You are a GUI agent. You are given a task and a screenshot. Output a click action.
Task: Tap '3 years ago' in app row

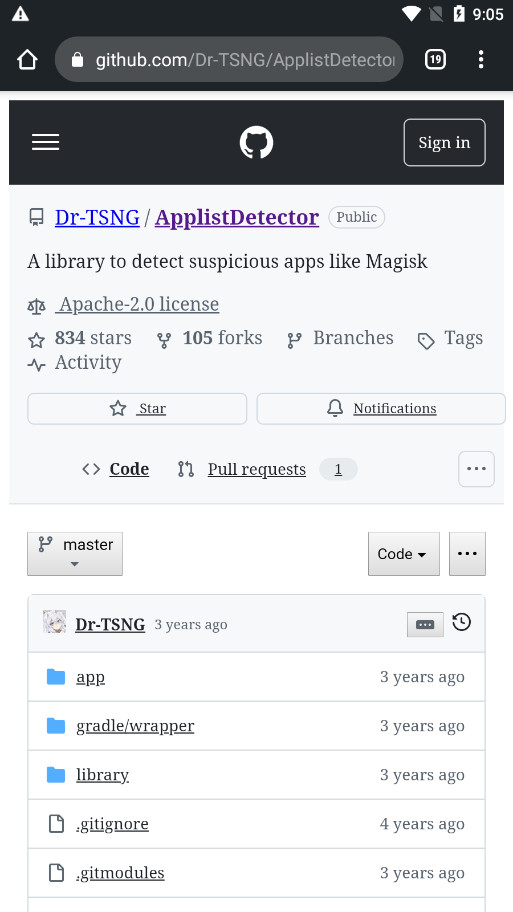[422, 677]
